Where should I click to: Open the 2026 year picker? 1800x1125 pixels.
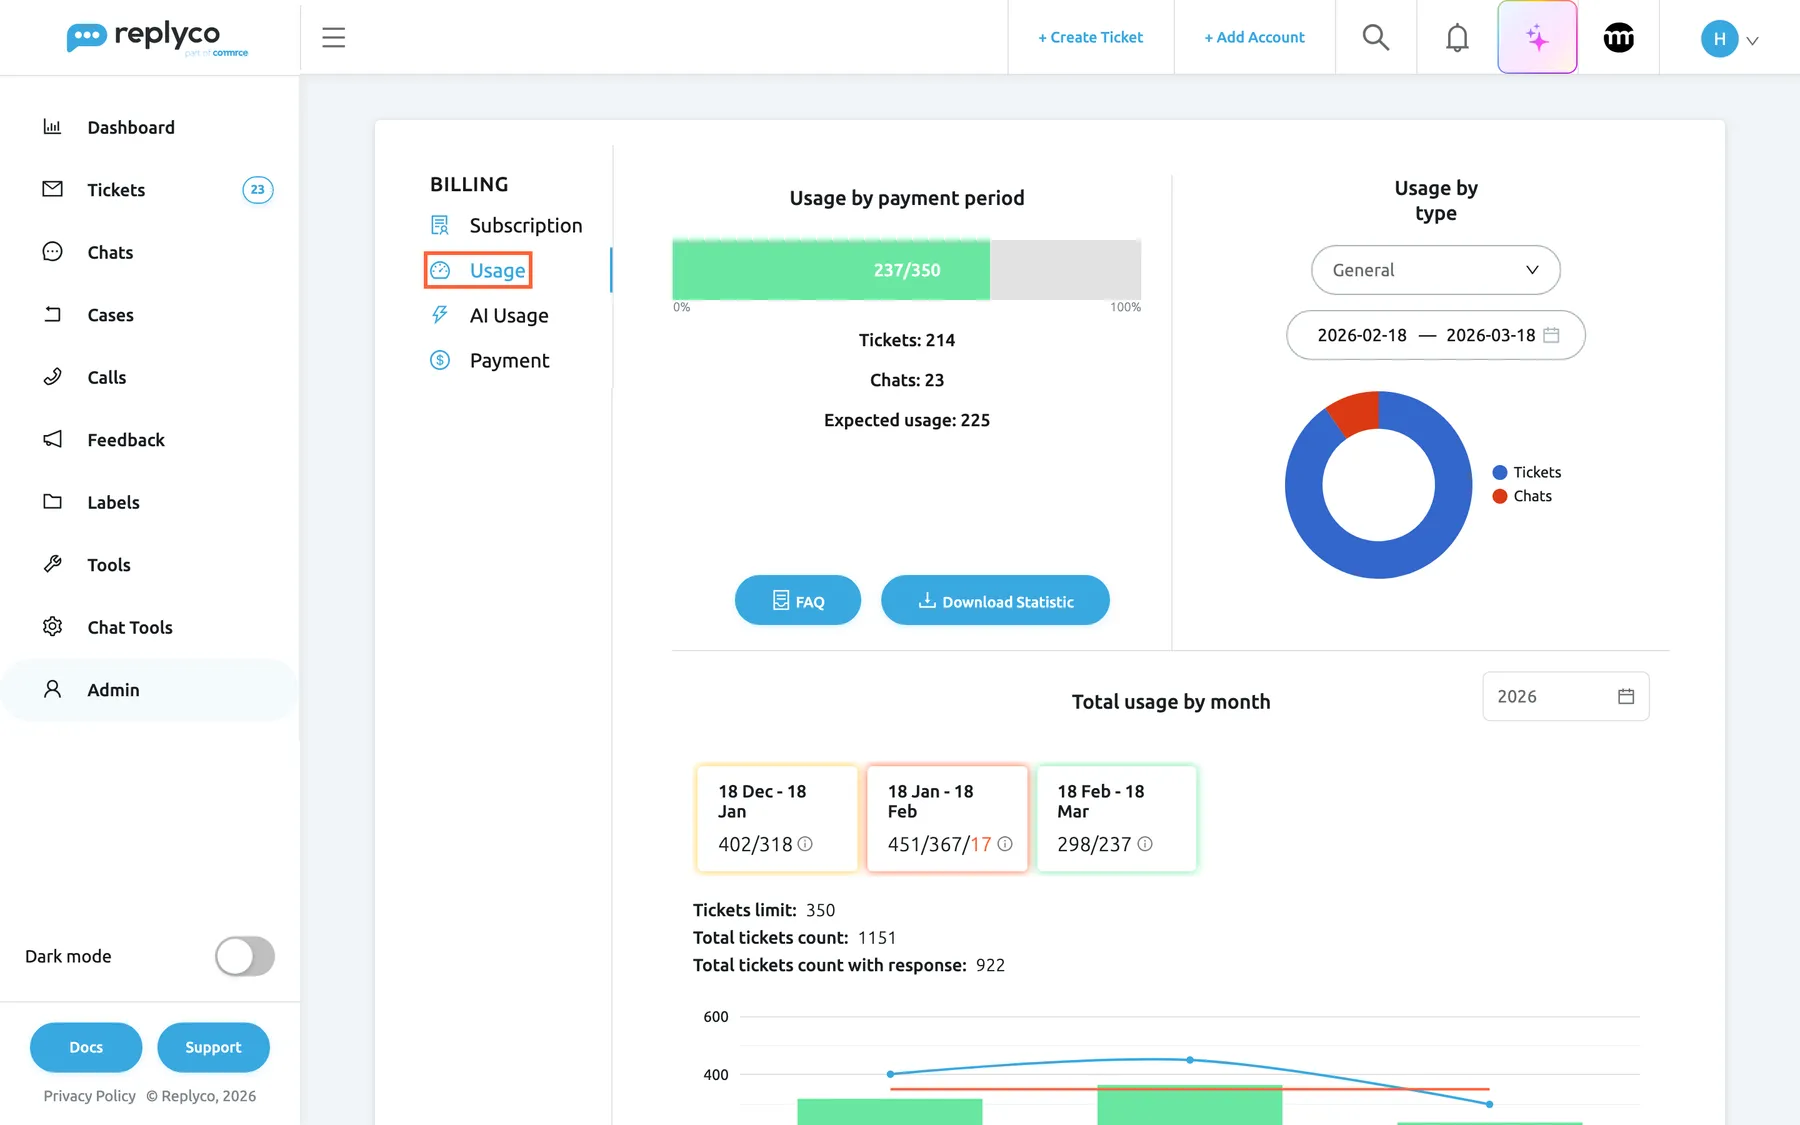pyautogui.click(x=1565, y=697)
